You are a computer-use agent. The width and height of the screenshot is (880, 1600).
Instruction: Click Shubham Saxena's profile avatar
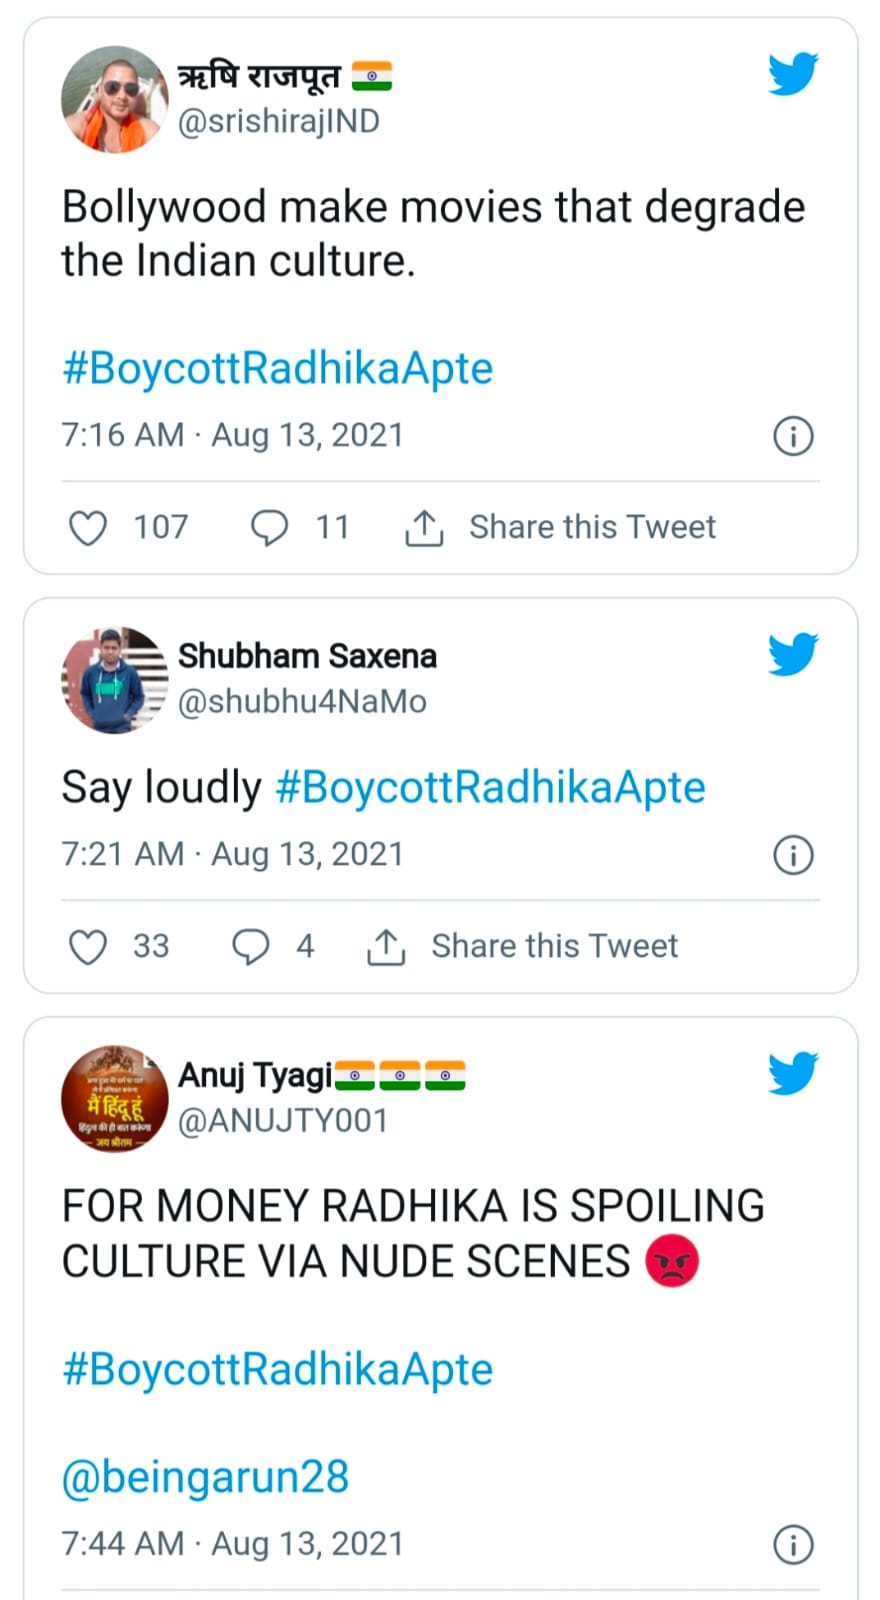point(114,680)
